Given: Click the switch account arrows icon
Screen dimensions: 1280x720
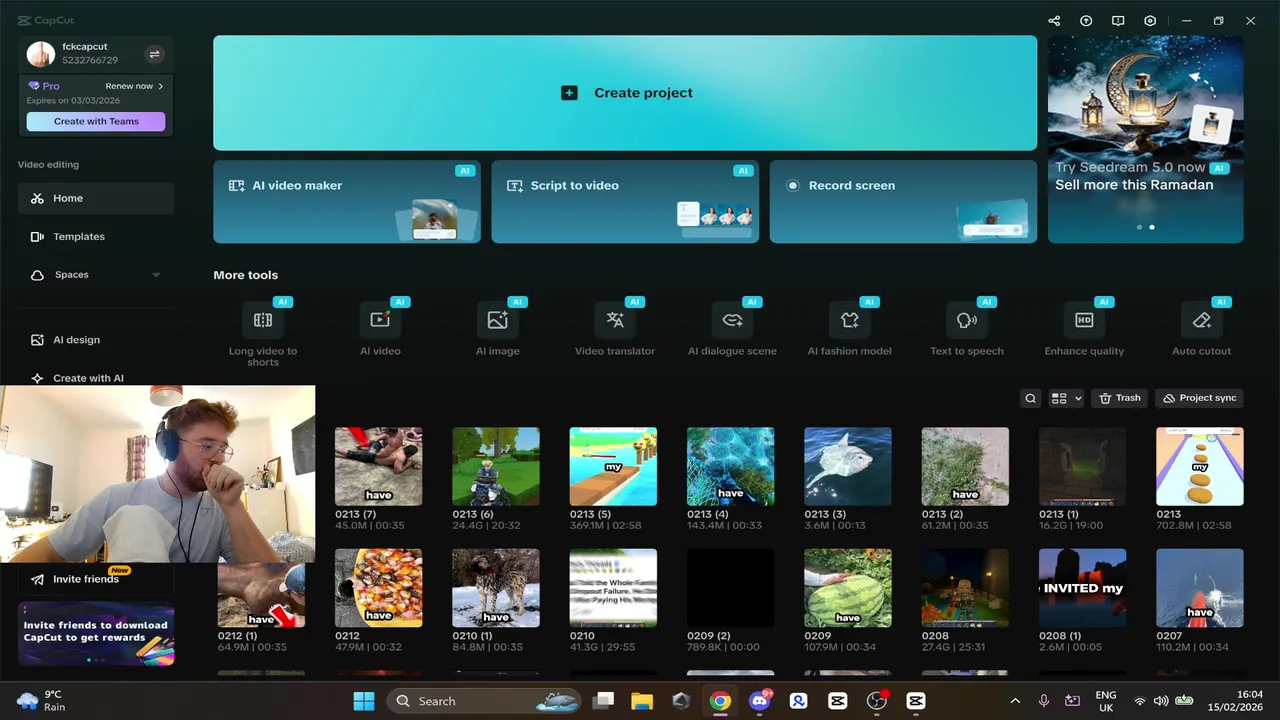Looking at the screenshot, I should (154, 54).
